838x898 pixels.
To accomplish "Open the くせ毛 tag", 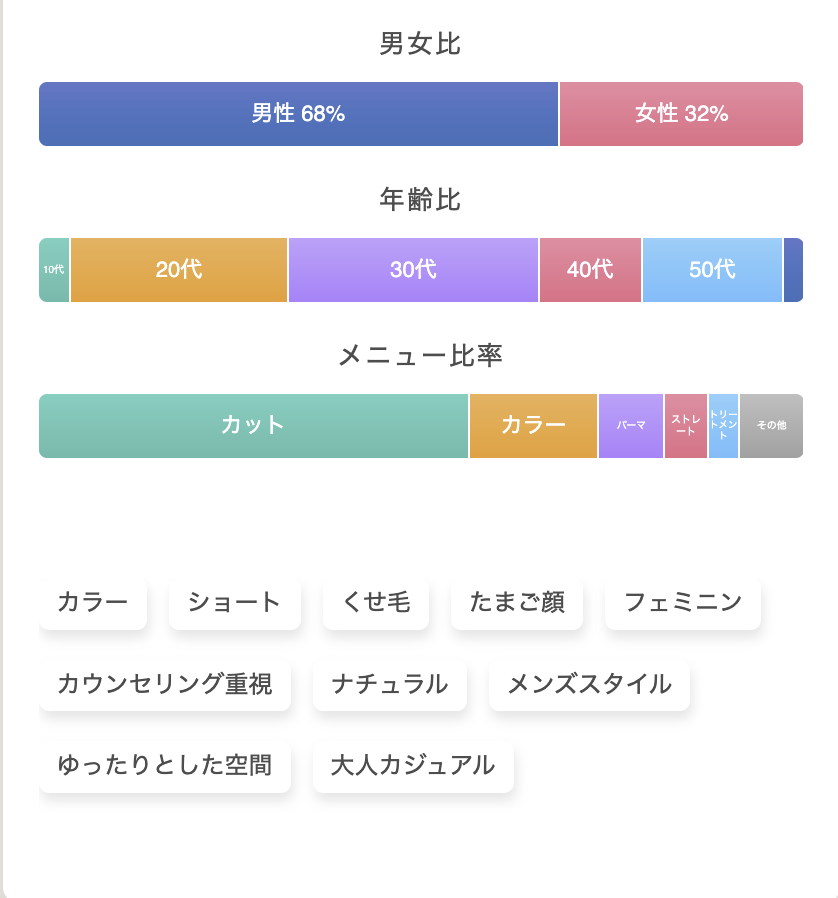I will pos(376,602).
